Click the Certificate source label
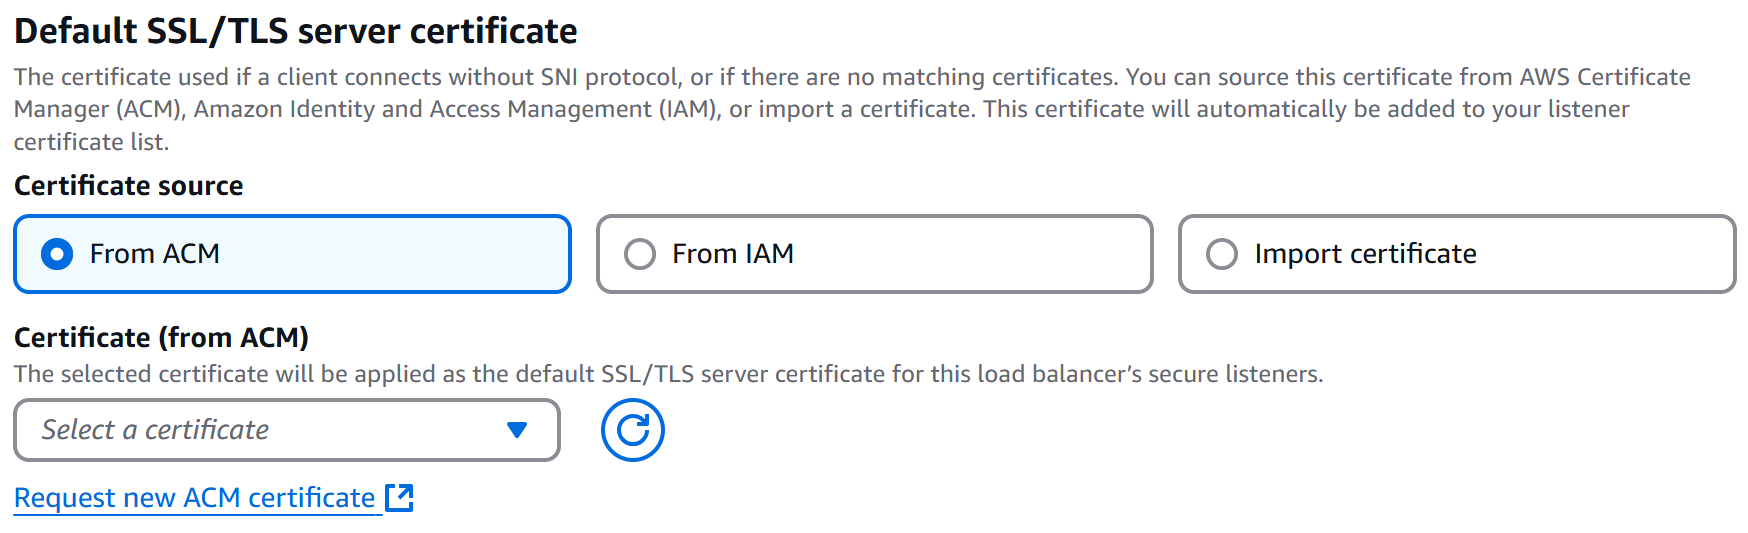Screen dimensions: 1748x533 tap(129, 186)
